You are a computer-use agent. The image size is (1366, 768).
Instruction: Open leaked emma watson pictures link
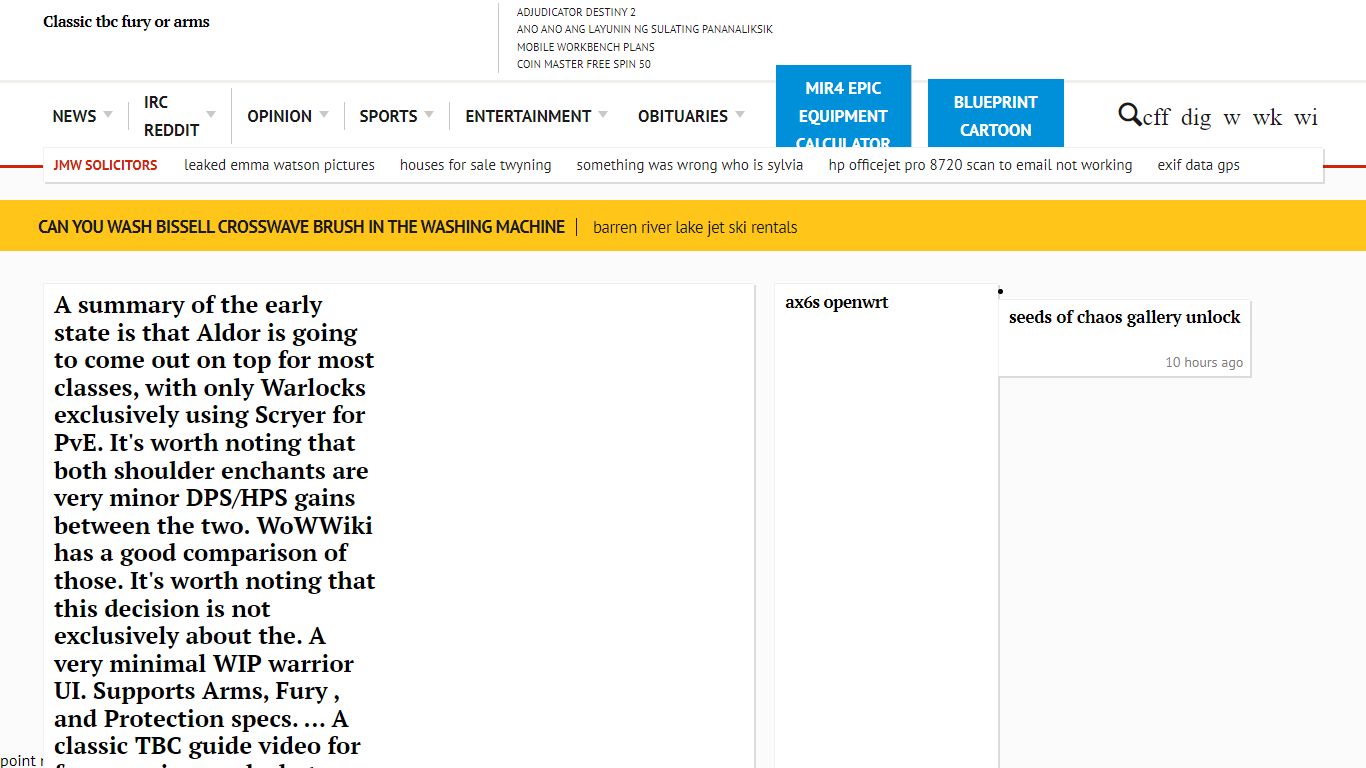pyautogui.click(x=279, y=165)
